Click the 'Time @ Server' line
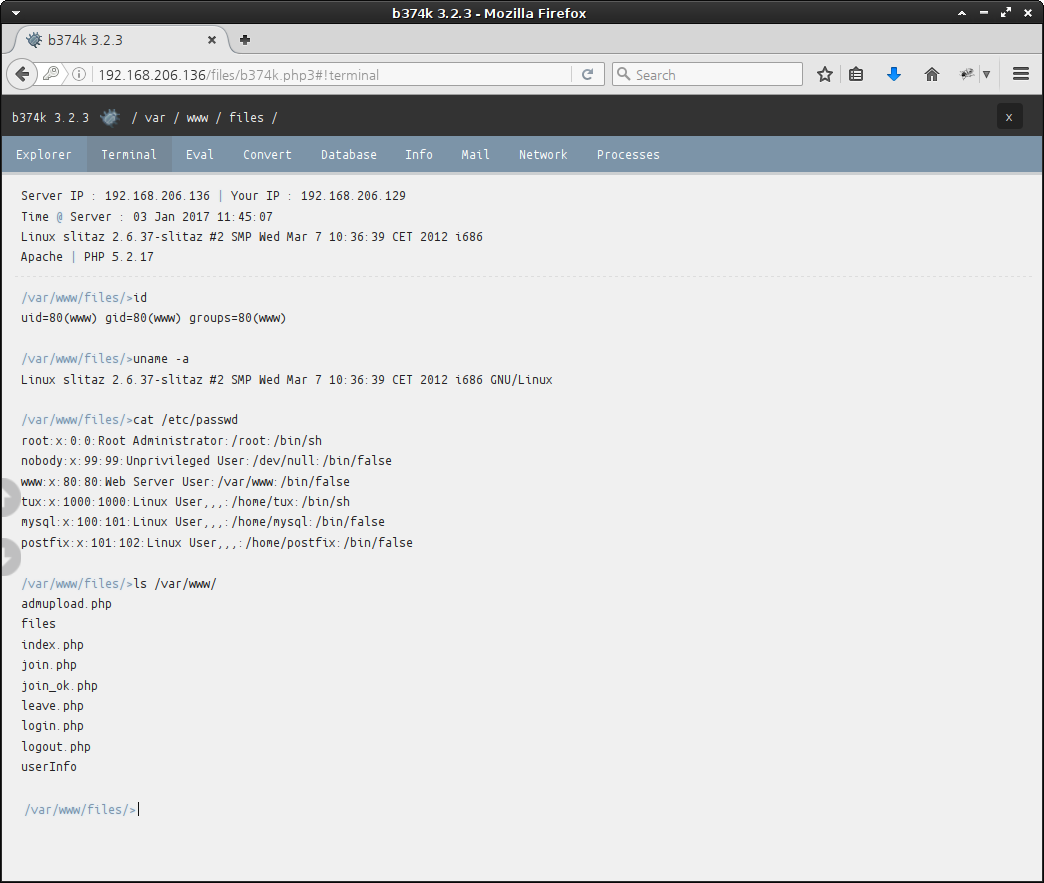Image resolution: width=1044 pixels, height=883 pixels. 146,216
